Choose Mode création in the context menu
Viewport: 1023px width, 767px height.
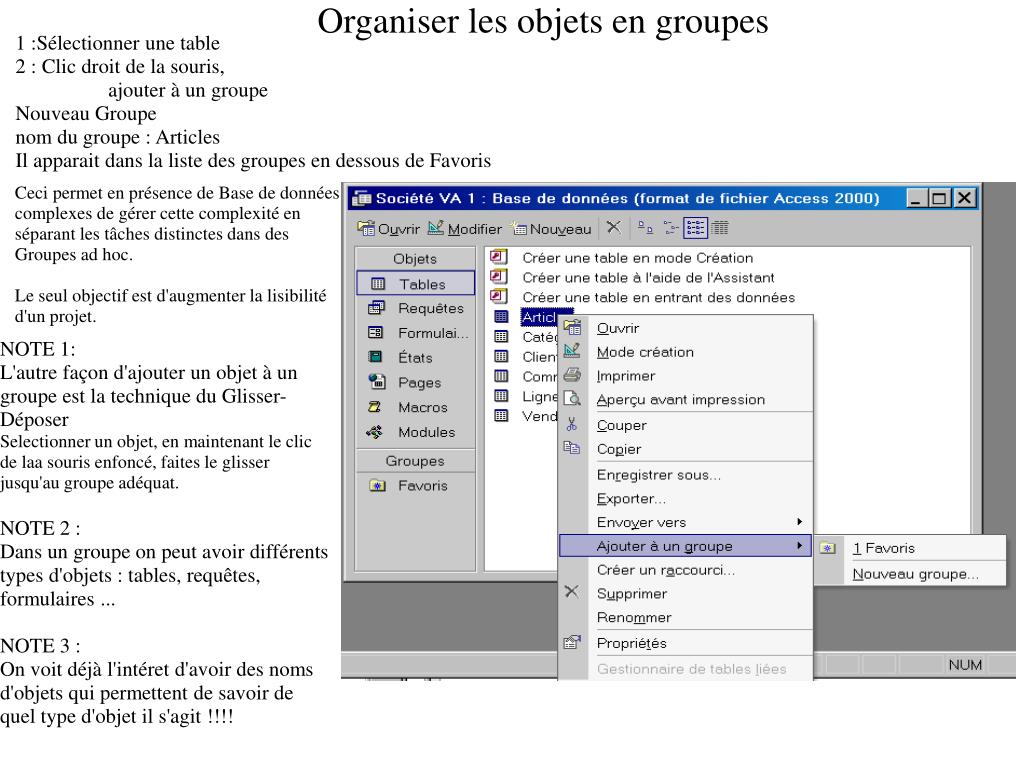[x=686, y=352]
